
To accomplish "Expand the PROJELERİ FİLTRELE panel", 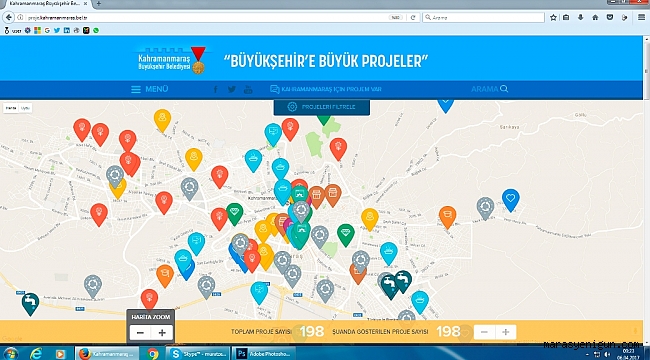I will point(322,107).
